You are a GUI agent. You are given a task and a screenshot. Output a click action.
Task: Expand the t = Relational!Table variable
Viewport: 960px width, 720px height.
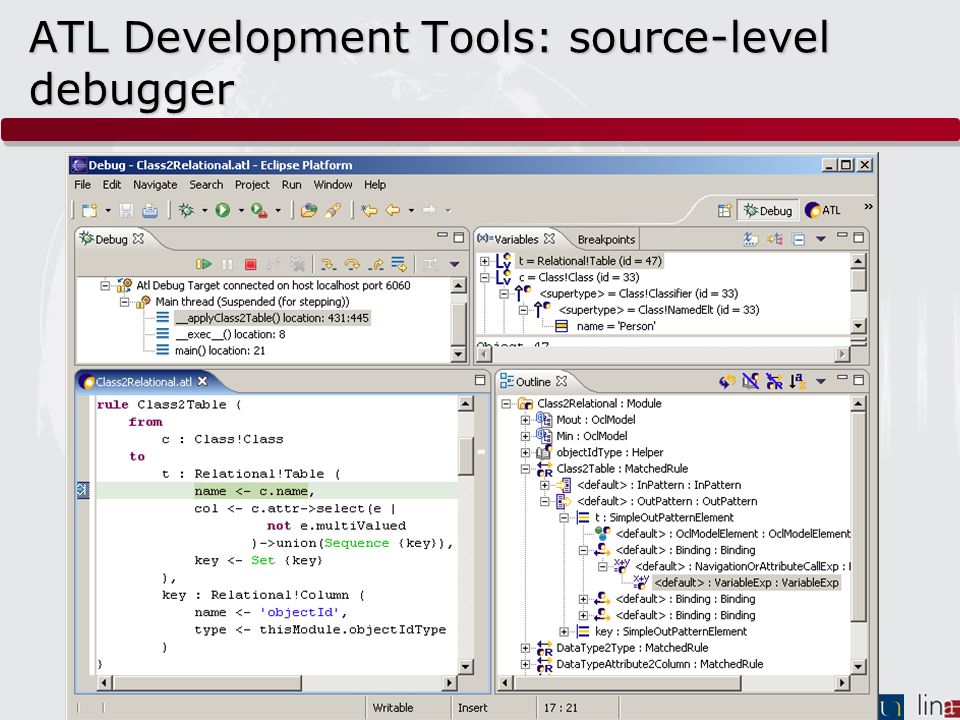[x=484, y=261]
